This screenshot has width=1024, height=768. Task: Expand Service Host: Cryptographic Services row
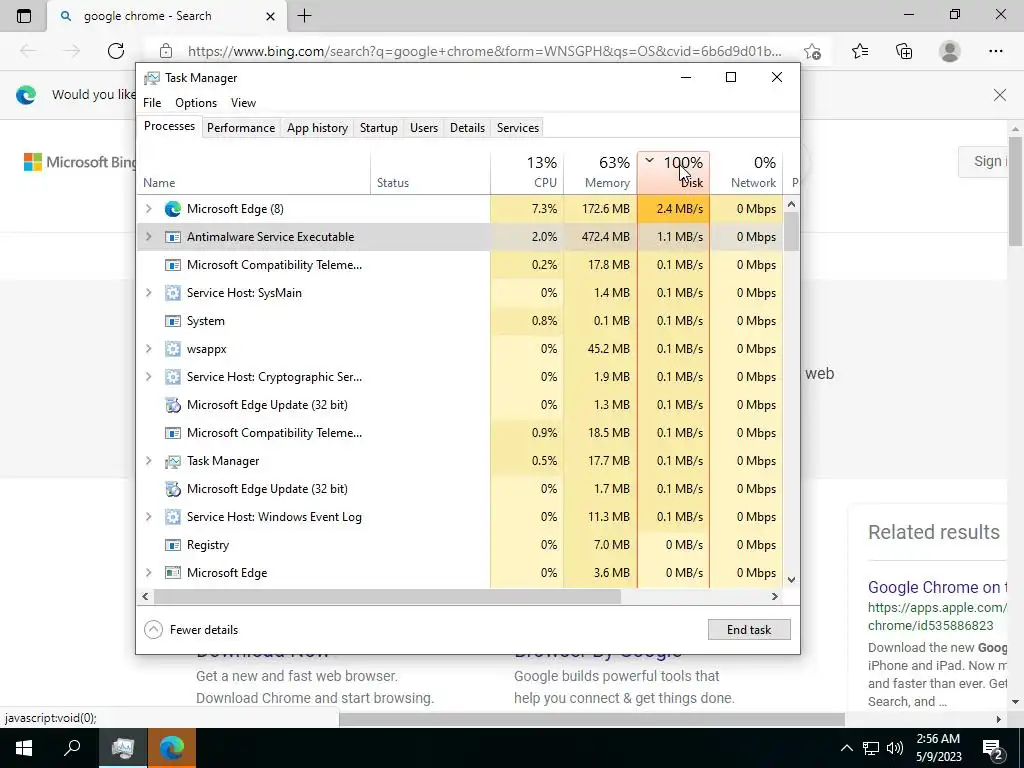[148, 377]
